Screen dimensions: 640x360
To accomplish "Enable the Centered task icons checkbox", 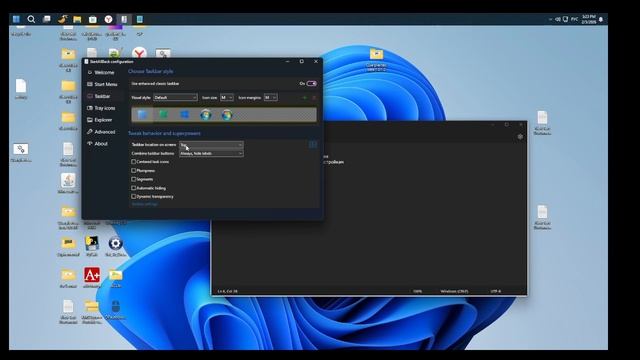I will tap(133, 162).
